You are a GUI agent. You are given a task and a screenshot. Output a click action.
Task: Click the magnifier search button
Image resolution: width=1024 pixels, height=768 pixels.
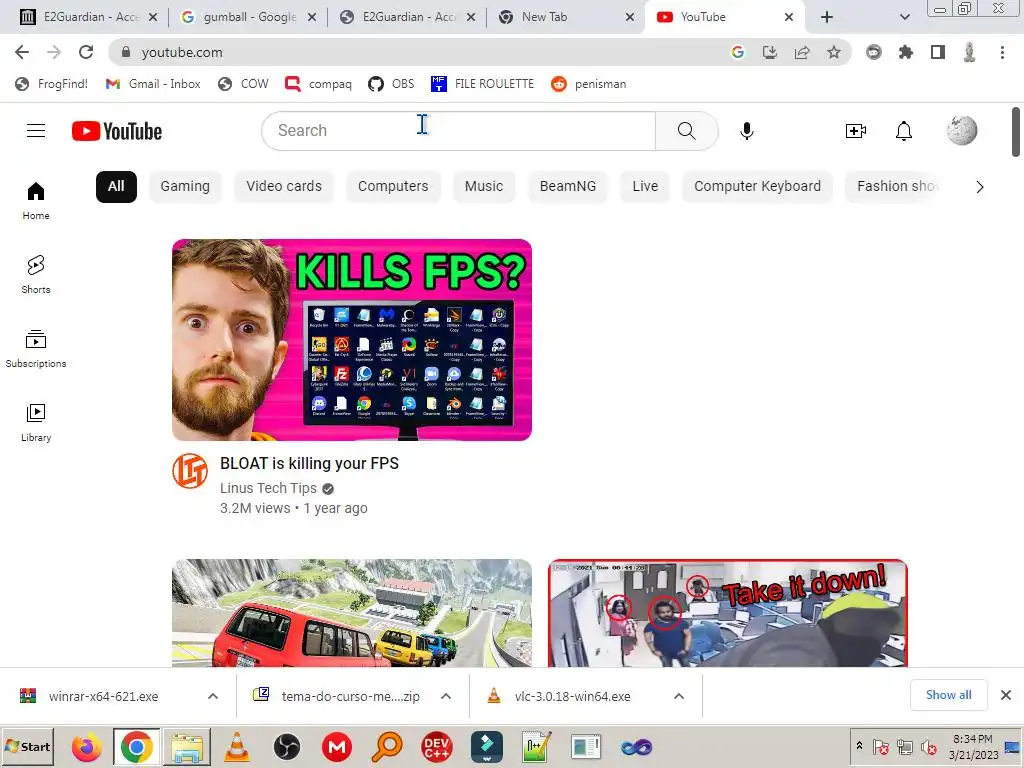686,131
